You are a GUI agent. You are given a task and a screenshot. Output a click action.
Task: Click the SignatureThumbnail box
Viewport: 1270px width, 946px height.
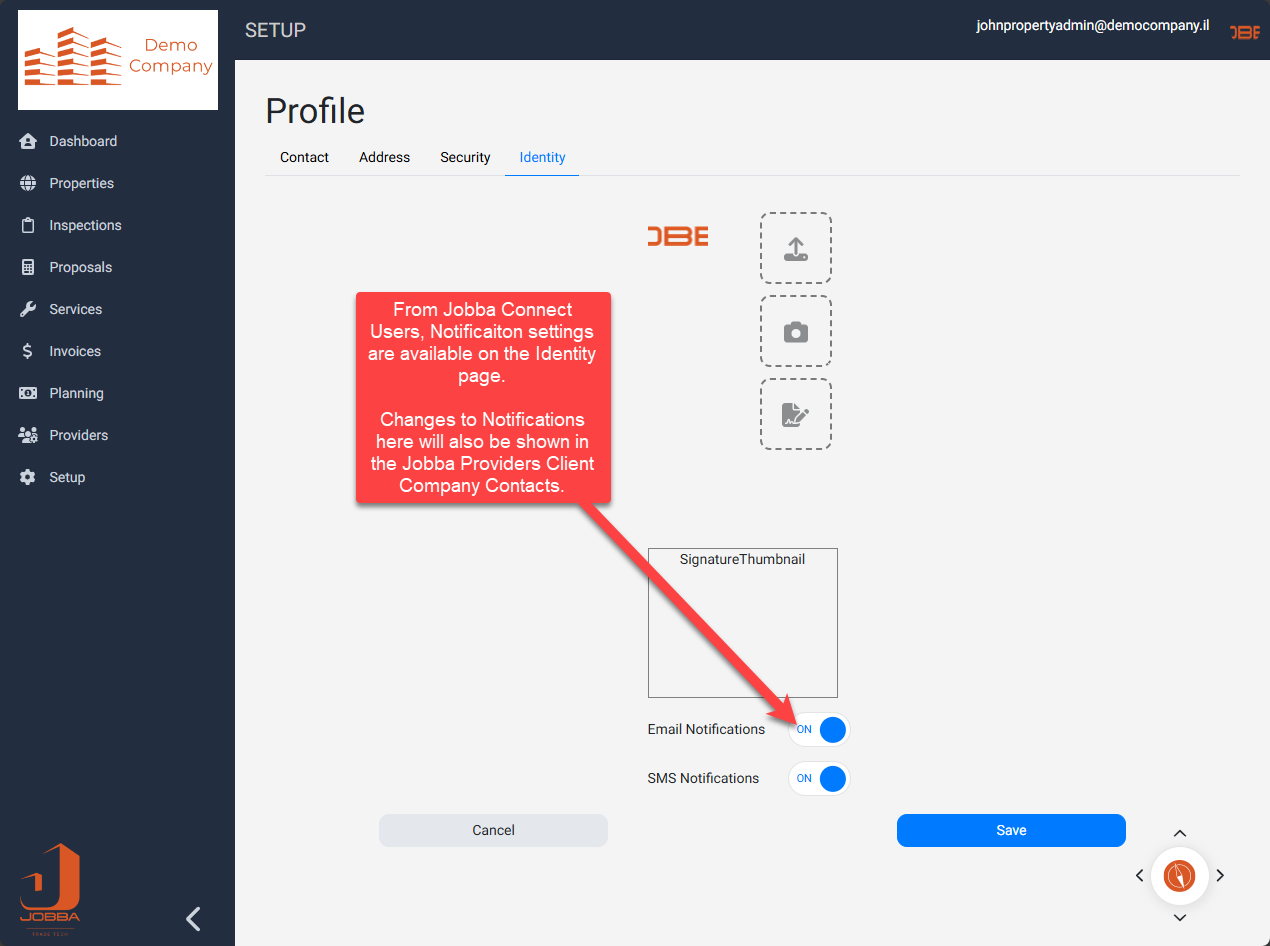(742, 623)
